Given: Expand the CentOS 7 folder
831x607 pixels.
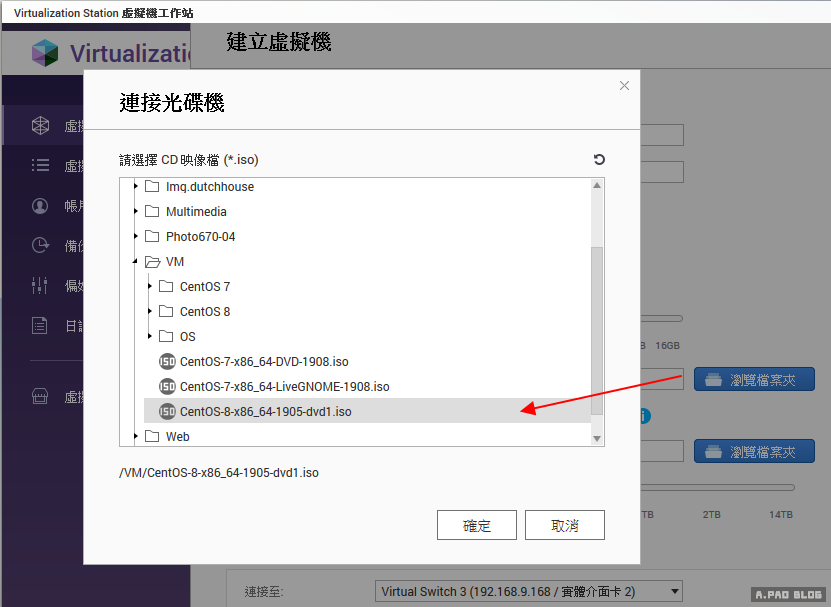Looking at the screenshot, I should point(150,287).
